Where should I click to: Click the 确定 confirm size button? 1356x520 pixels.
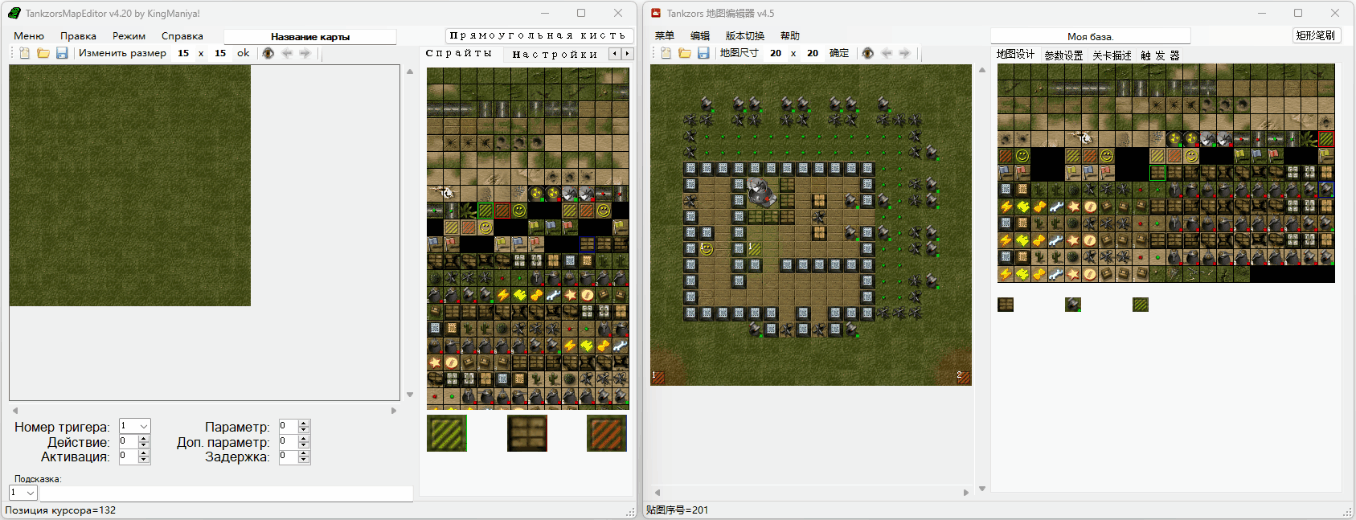(840, 53)
